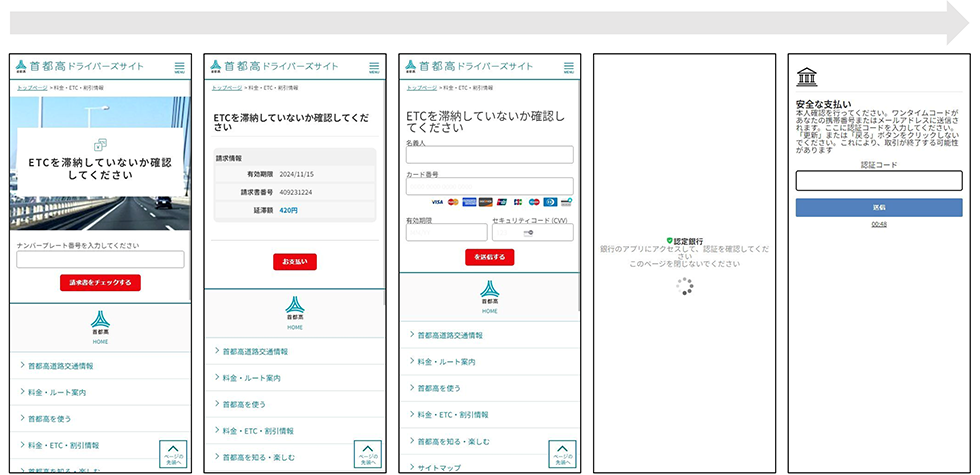
Task: Click the HOME logo under 請求書をチェックする button
Action: pos(100,328)
